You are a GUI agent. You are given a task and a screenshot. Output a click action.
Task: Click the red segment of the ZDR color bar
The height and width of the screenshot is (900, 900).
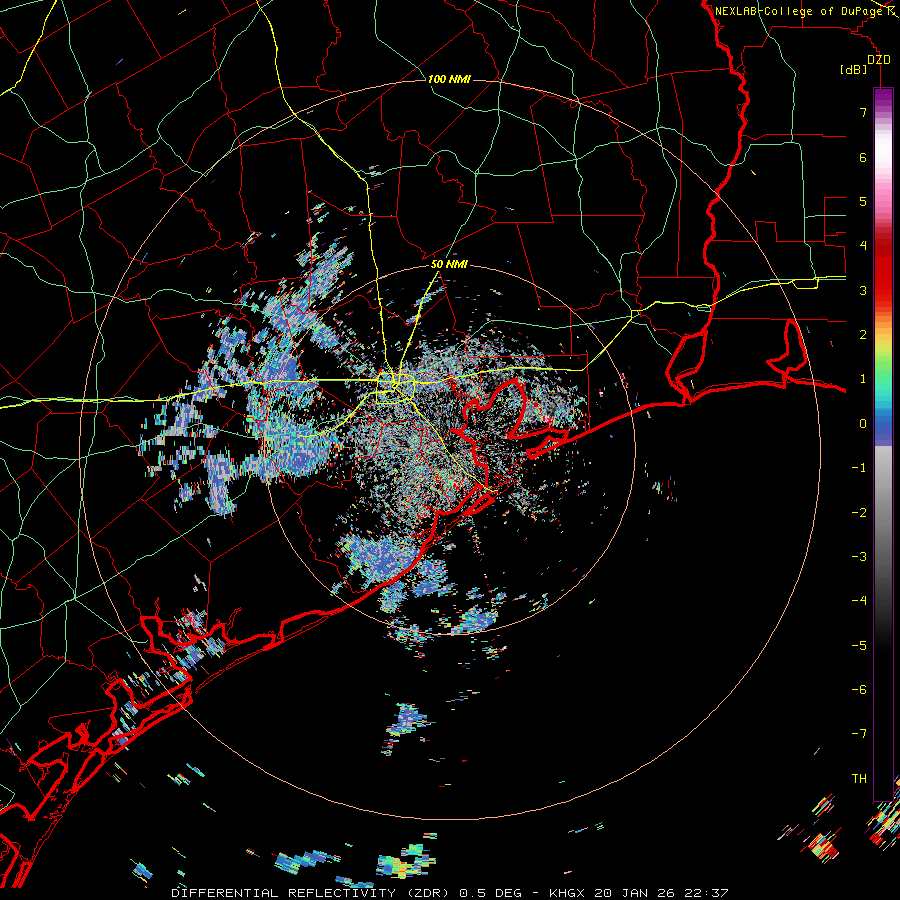coord(883,270)
